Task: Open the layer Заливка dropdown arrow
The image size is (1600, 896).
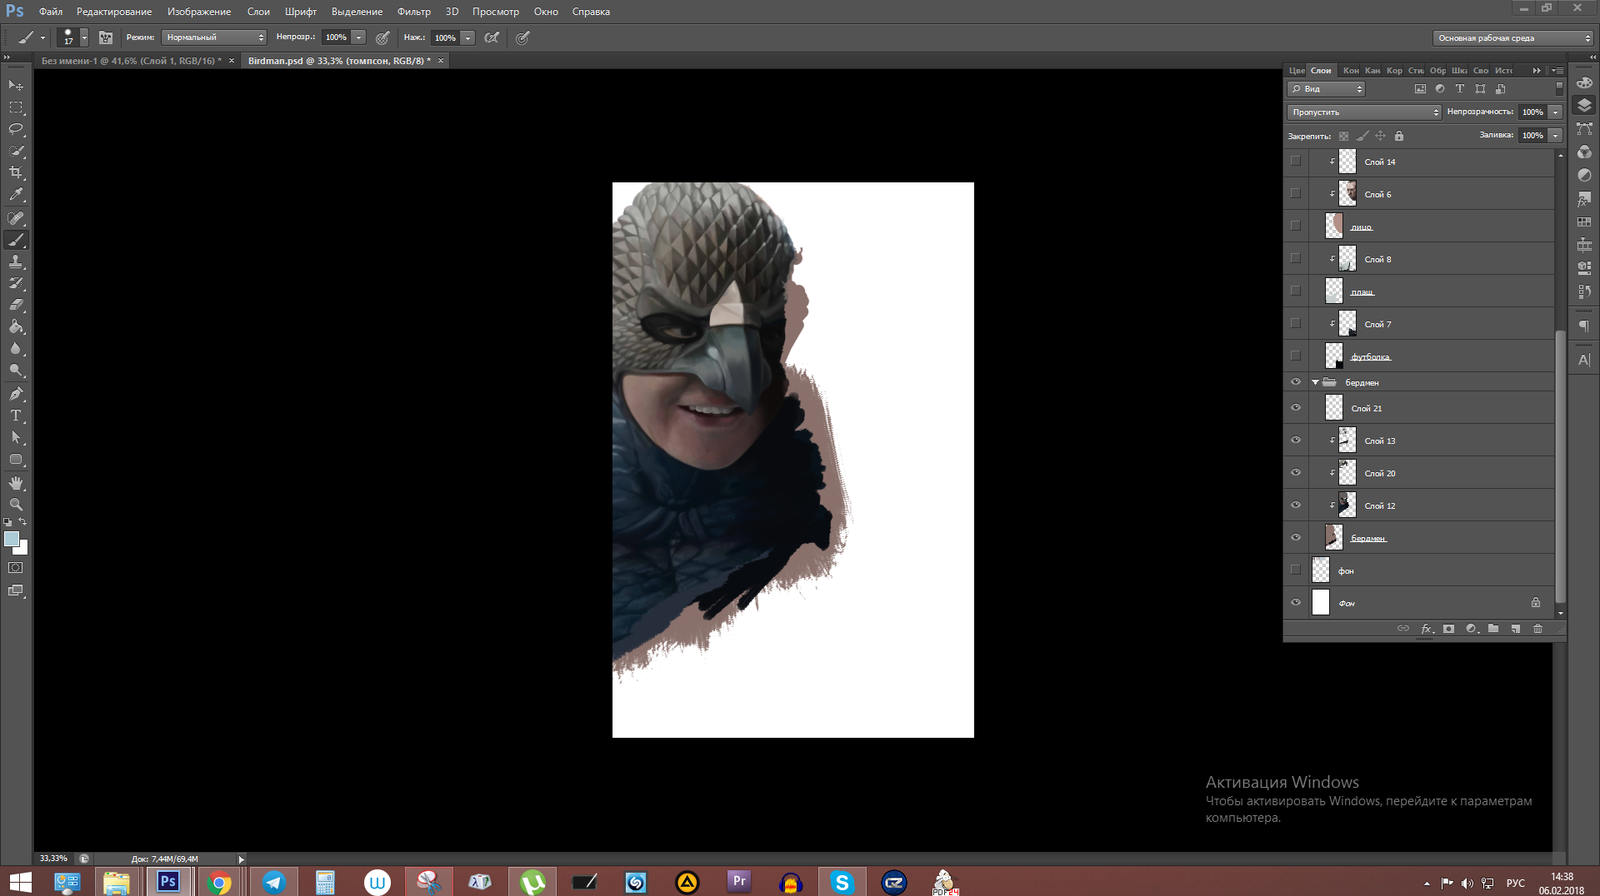Action: click(1555, 135)
